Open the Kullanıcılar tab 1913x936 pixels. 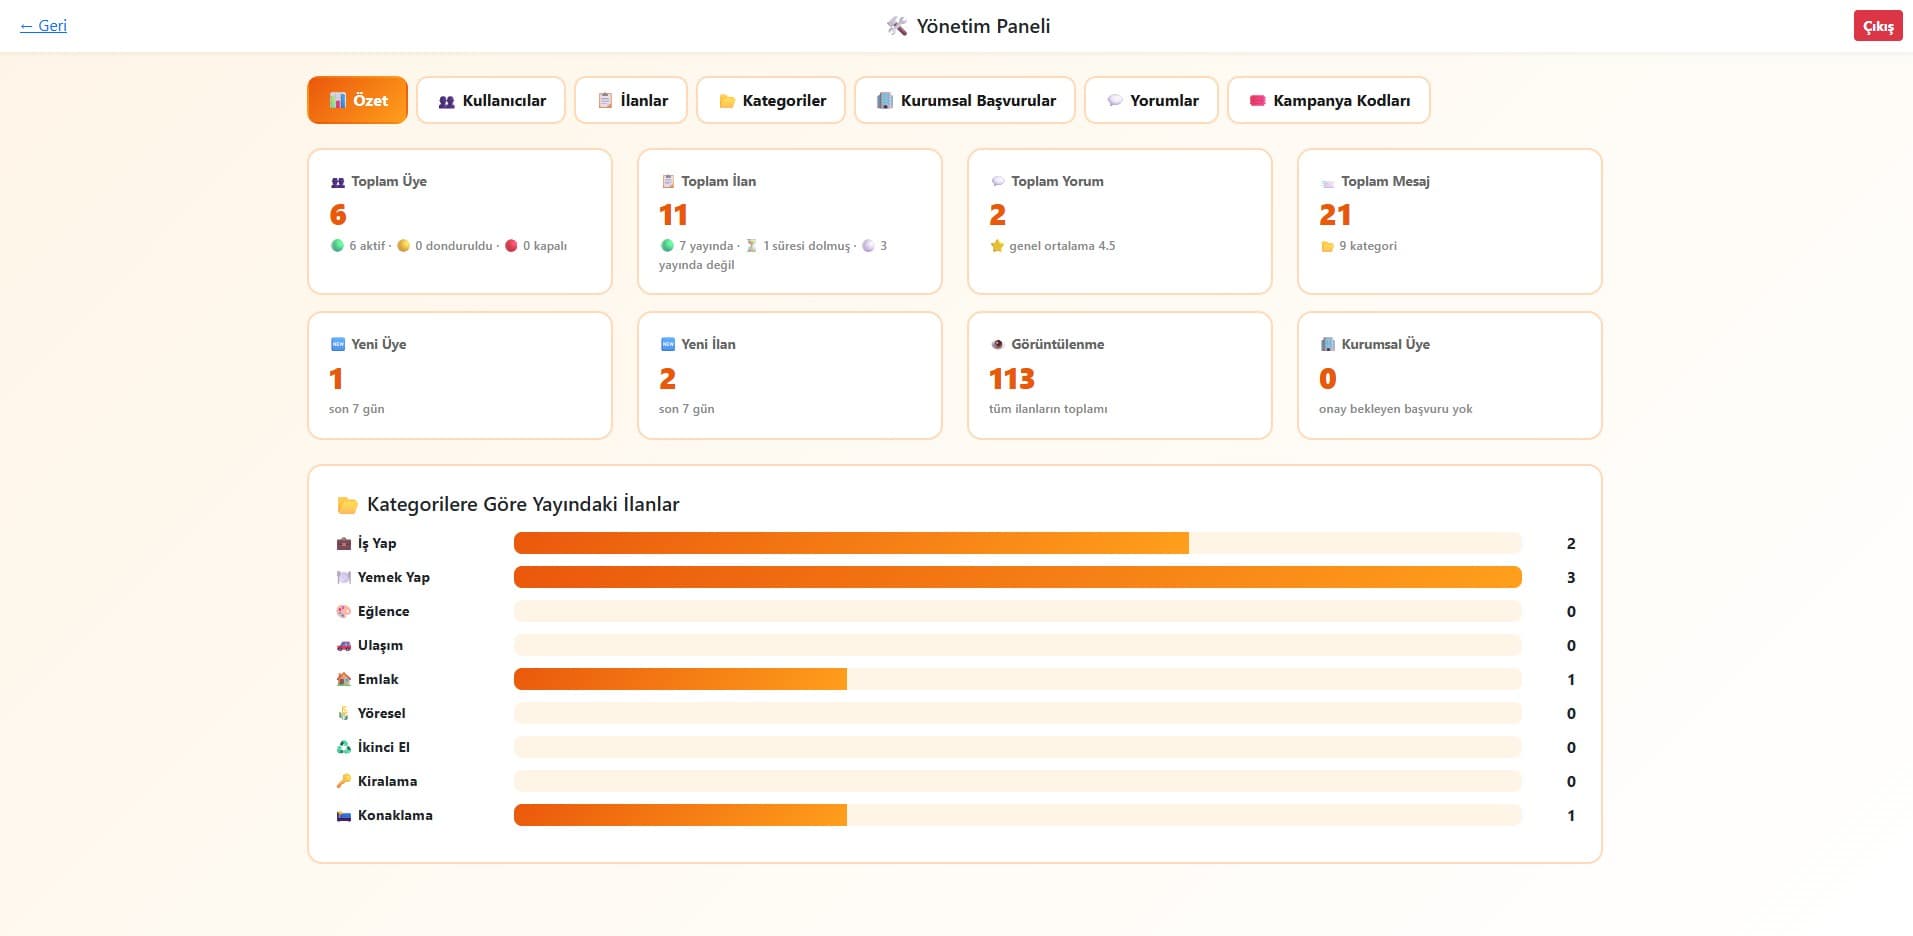(491, 100)
